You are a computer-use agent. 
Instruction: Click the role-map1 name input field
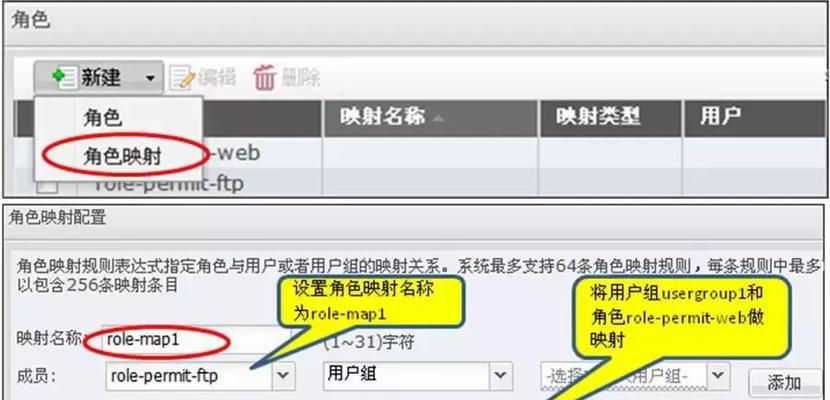pyautogui.click(x=196, y=340)
